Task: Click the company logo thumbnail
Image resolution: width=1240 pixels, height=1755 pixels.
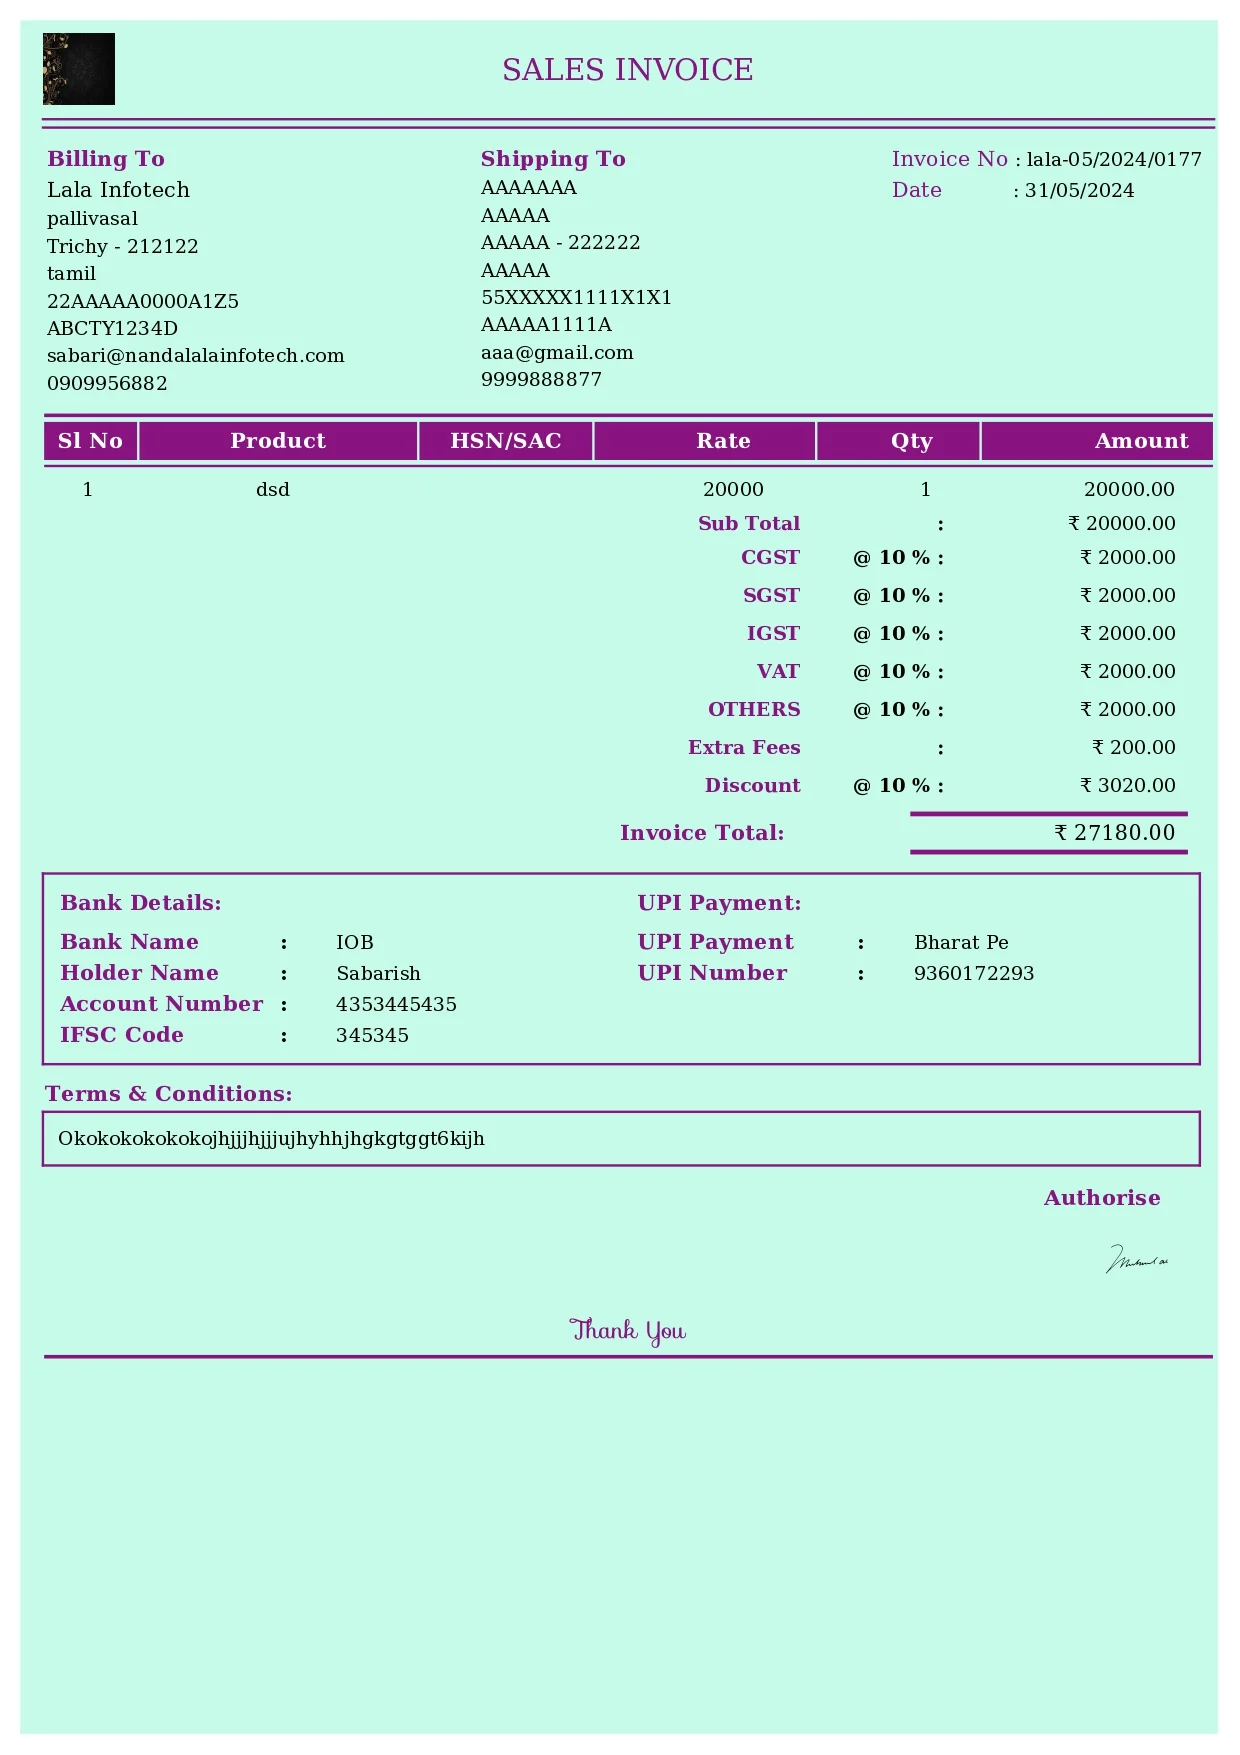Action: [78, 69]
